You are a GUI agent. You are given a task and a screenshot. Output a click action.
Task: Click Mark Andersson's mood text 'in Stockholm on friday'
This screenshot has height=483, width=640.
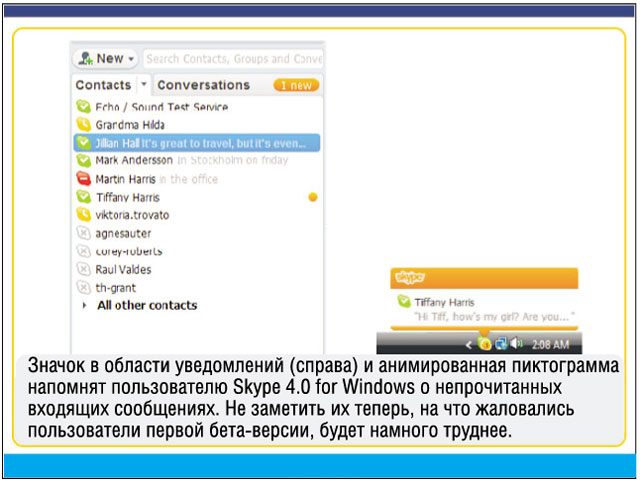pyautogui.click(x=233, y=160)
